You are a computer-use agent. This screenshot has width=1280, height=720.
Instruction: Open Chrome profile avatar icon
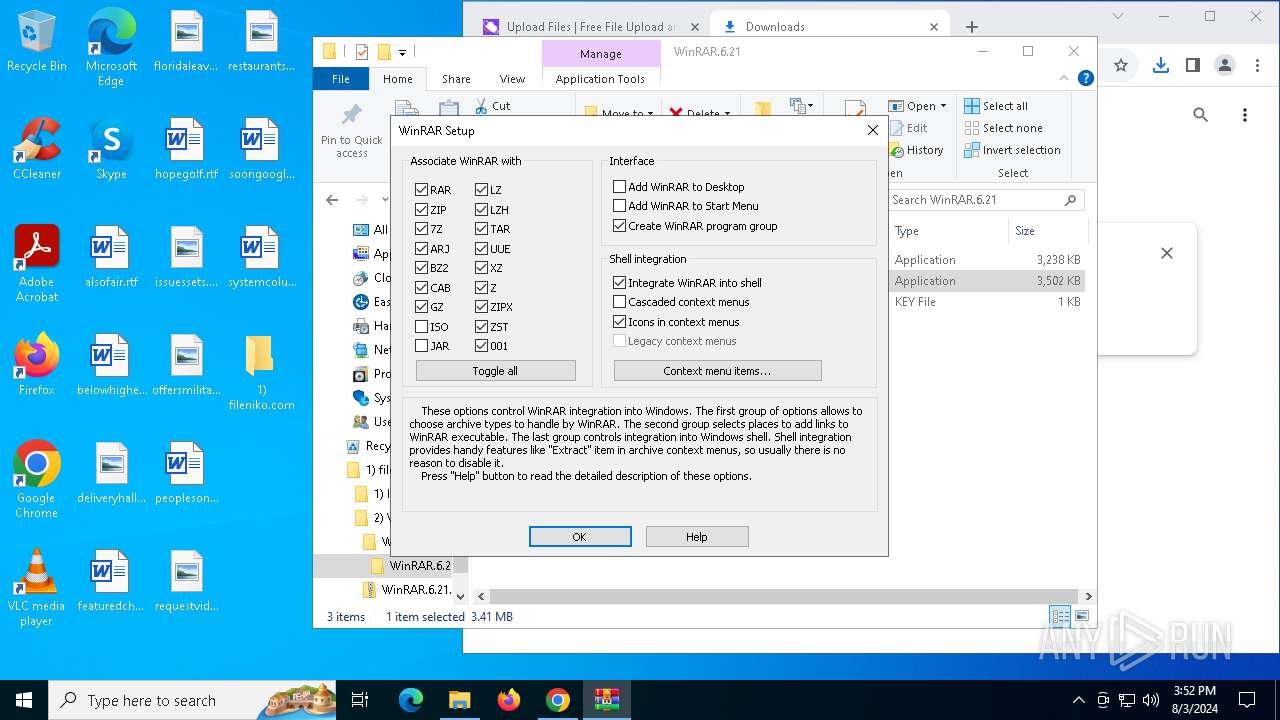(x=1225, y=65)
